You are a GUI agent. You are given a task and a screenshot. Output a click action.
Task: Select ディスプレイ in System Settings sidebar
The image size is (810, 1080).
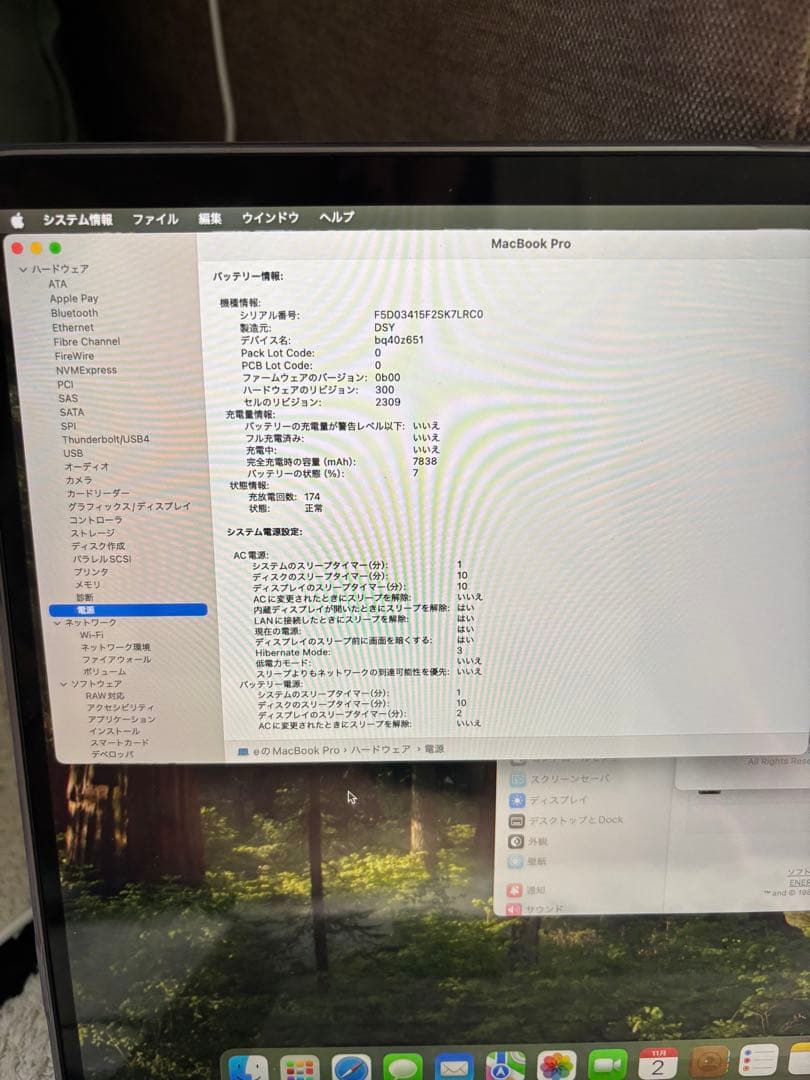coord(548,800)
